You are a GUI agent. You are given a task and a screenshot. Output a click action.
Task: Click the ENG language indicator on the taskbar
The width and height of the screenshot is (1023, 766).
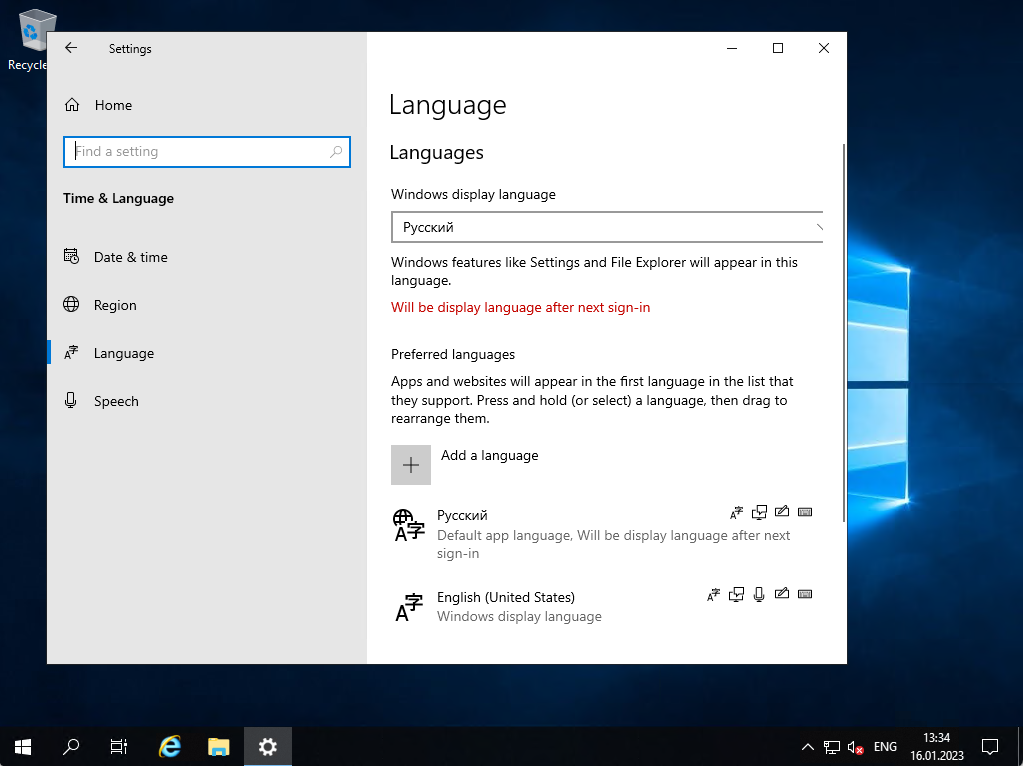[884, 746]
